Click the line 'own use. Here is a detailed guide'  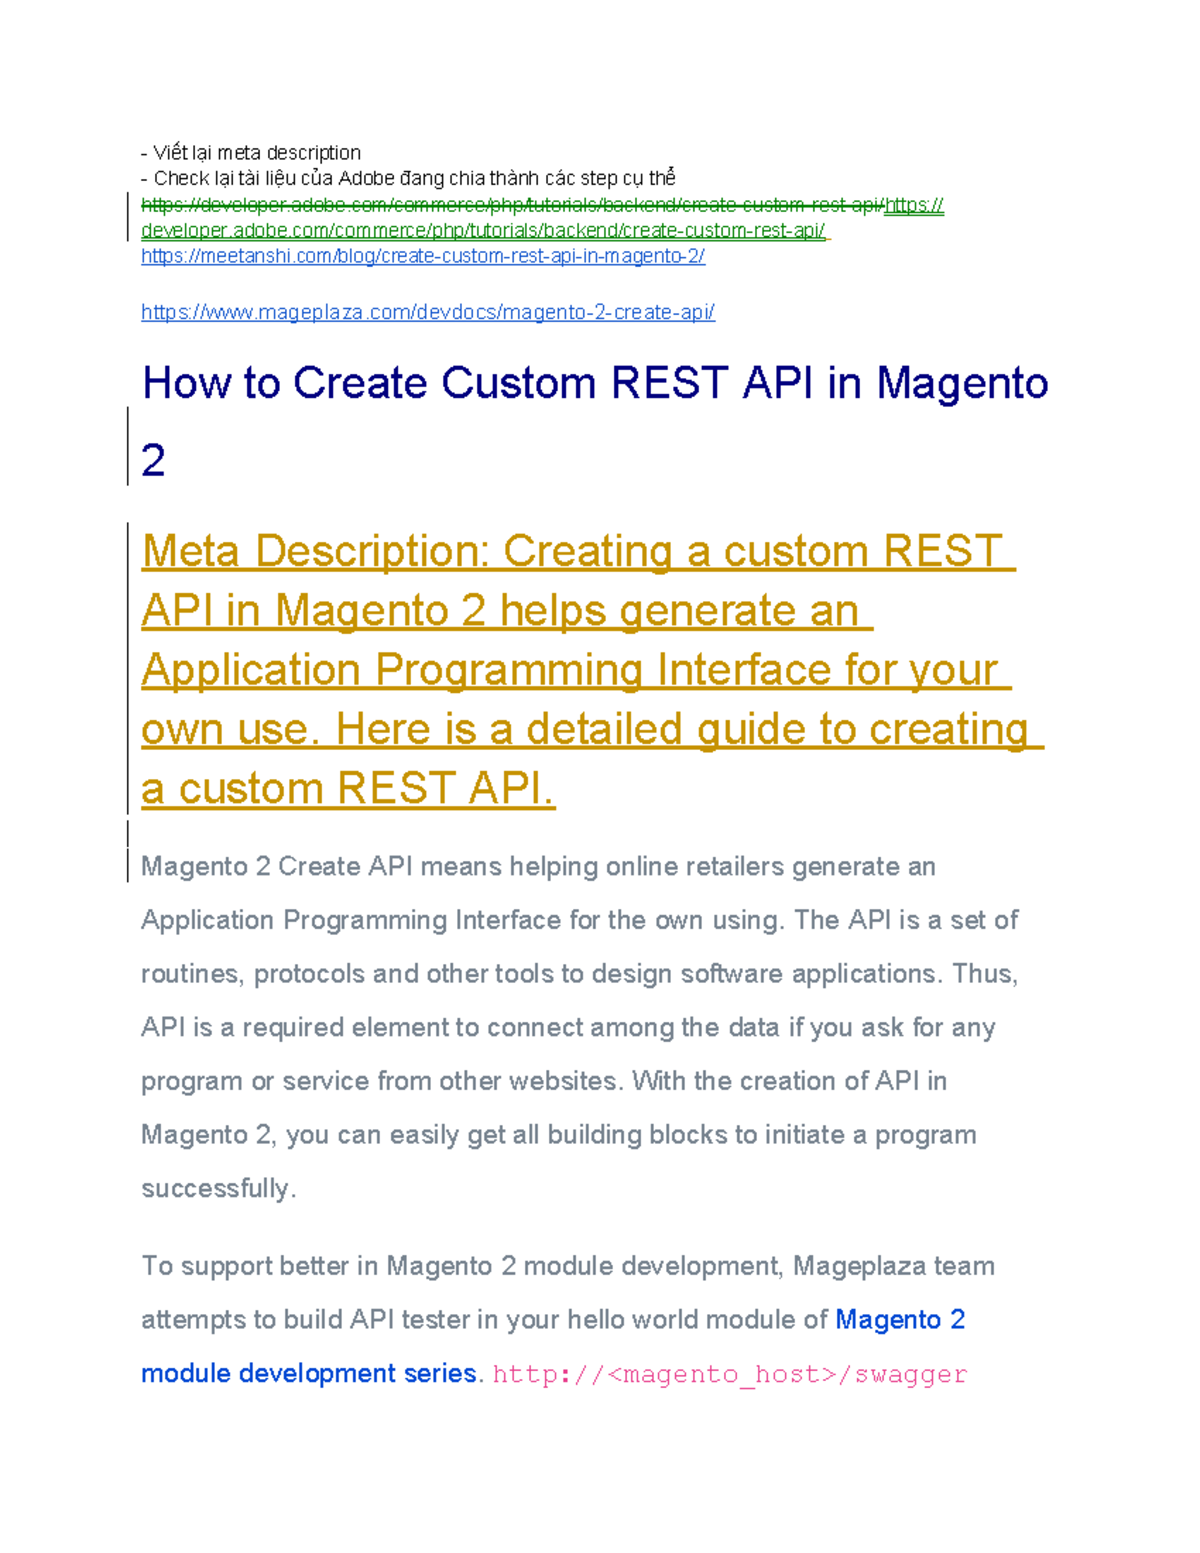(592, 729)
